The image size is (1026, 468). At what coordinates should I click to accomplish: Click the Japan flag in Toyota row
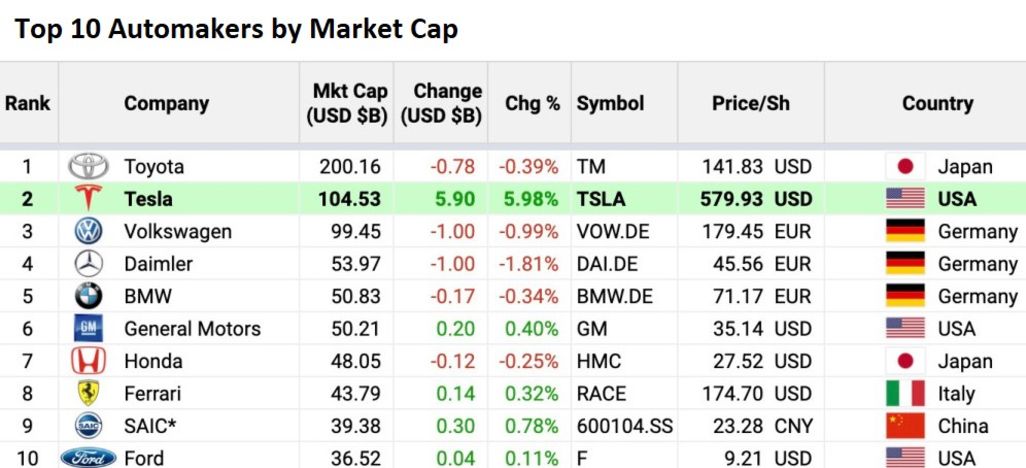906,166
